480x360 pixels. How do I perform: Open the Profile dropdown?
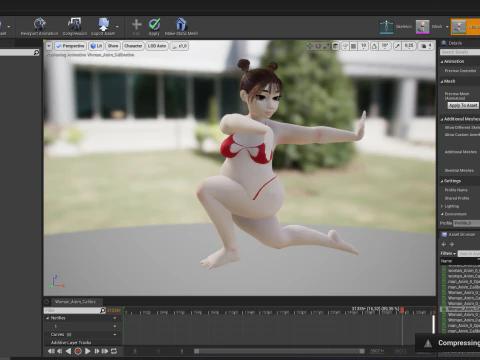click(467, 223)
